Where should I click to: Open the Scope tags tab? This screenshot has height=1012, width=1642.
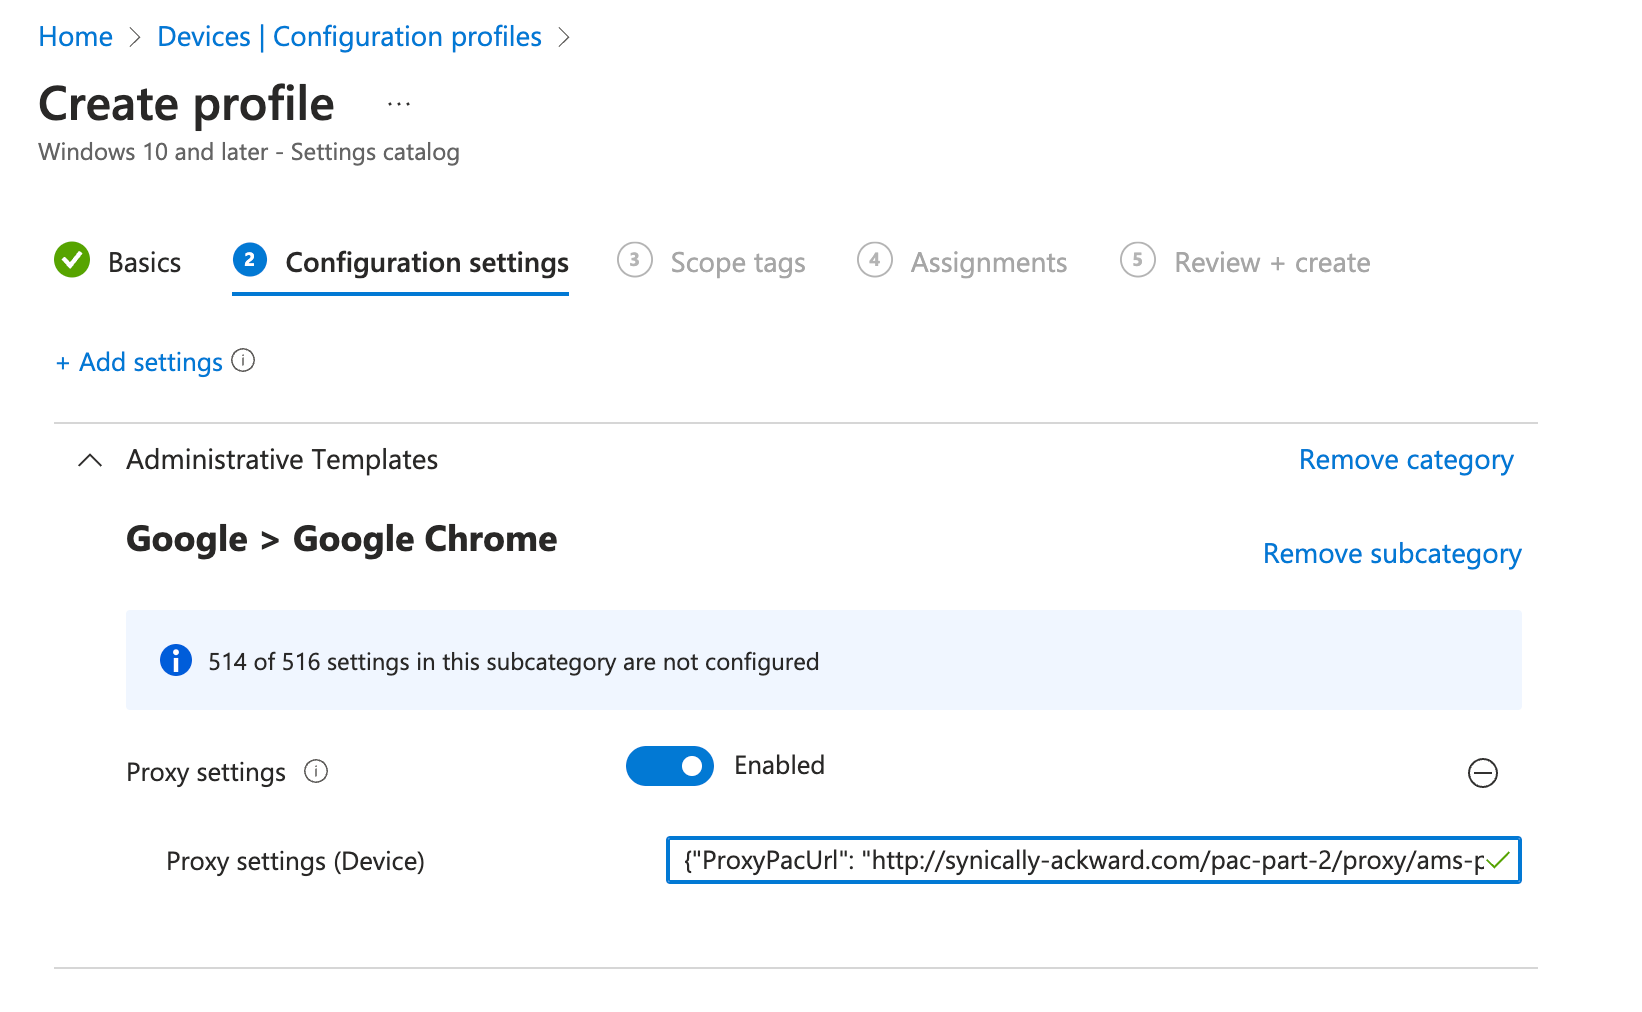click(x=737, y=262)
